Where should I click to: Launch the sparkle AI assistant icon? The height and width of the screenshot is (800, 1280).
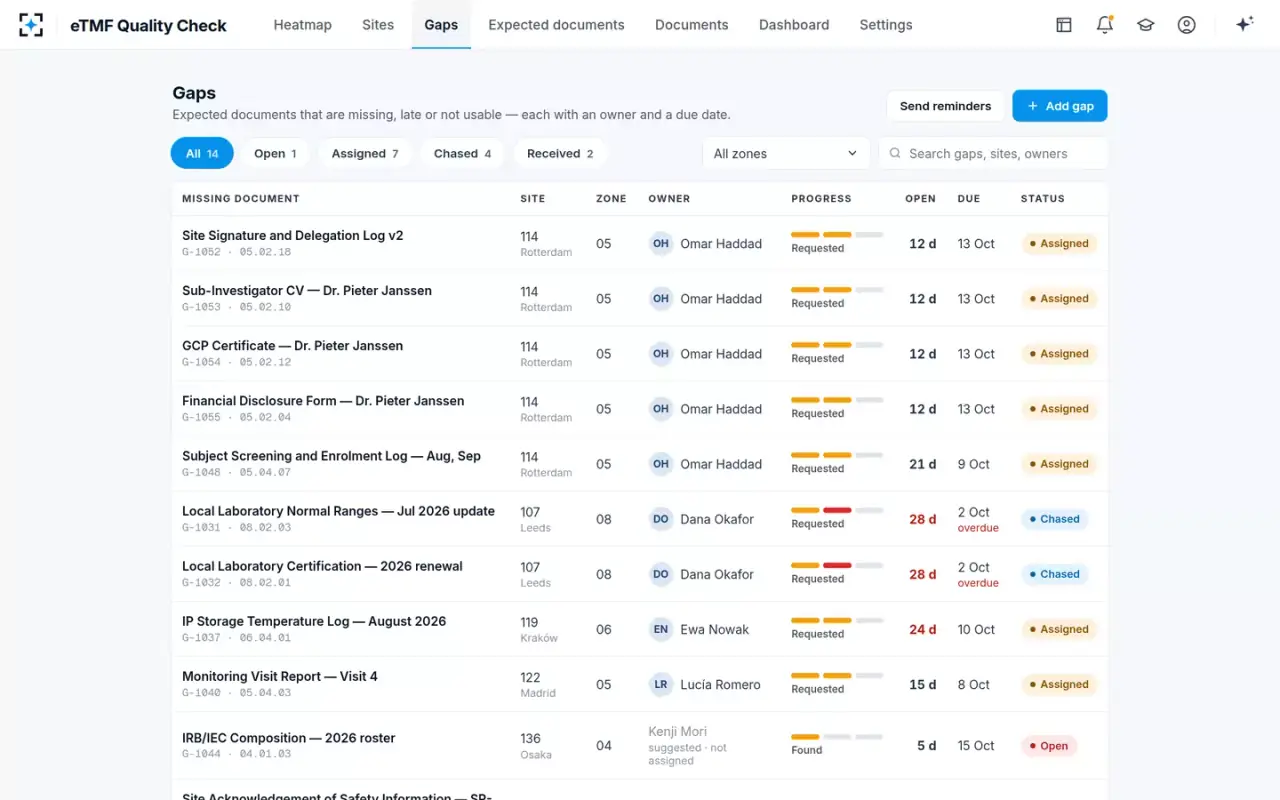(x=1244, y=25)
